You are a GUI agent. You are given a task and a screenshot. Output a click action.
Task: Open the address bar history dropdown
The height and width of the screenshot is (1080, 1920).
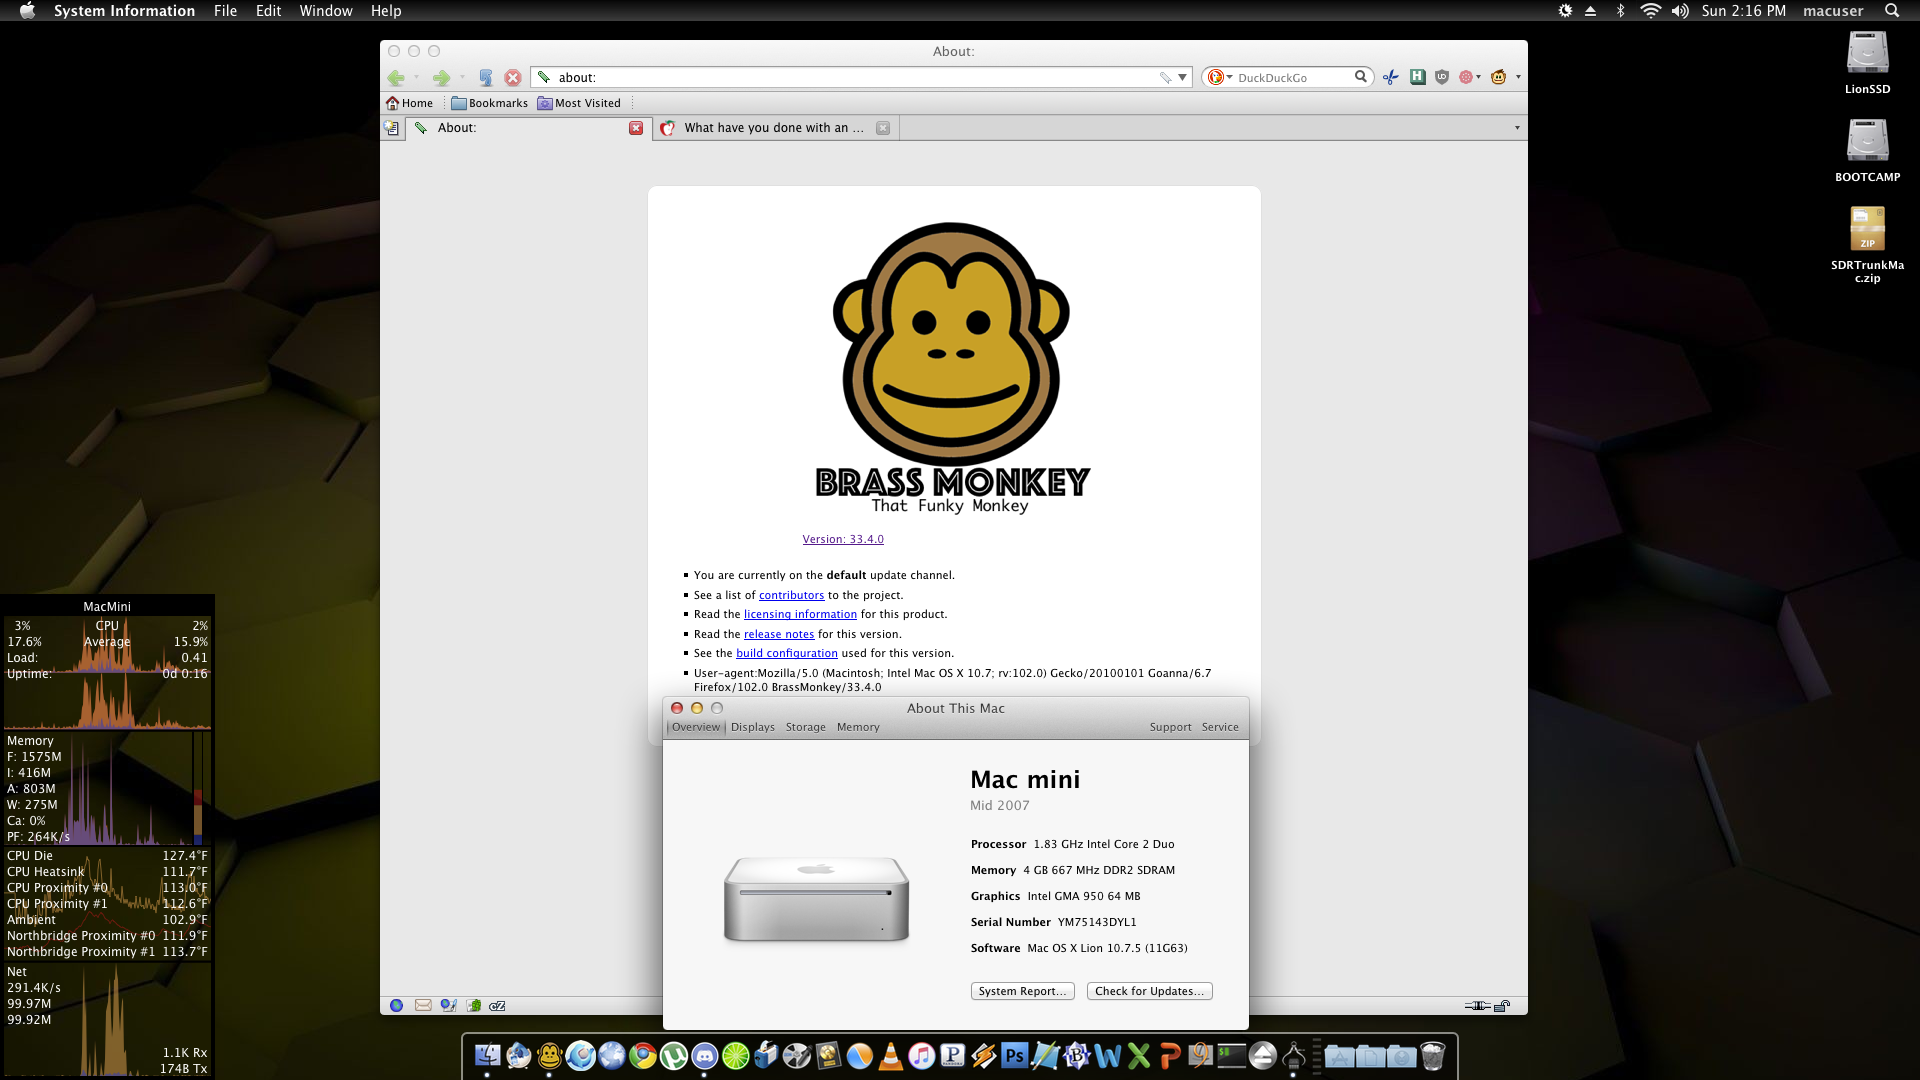1182,77
